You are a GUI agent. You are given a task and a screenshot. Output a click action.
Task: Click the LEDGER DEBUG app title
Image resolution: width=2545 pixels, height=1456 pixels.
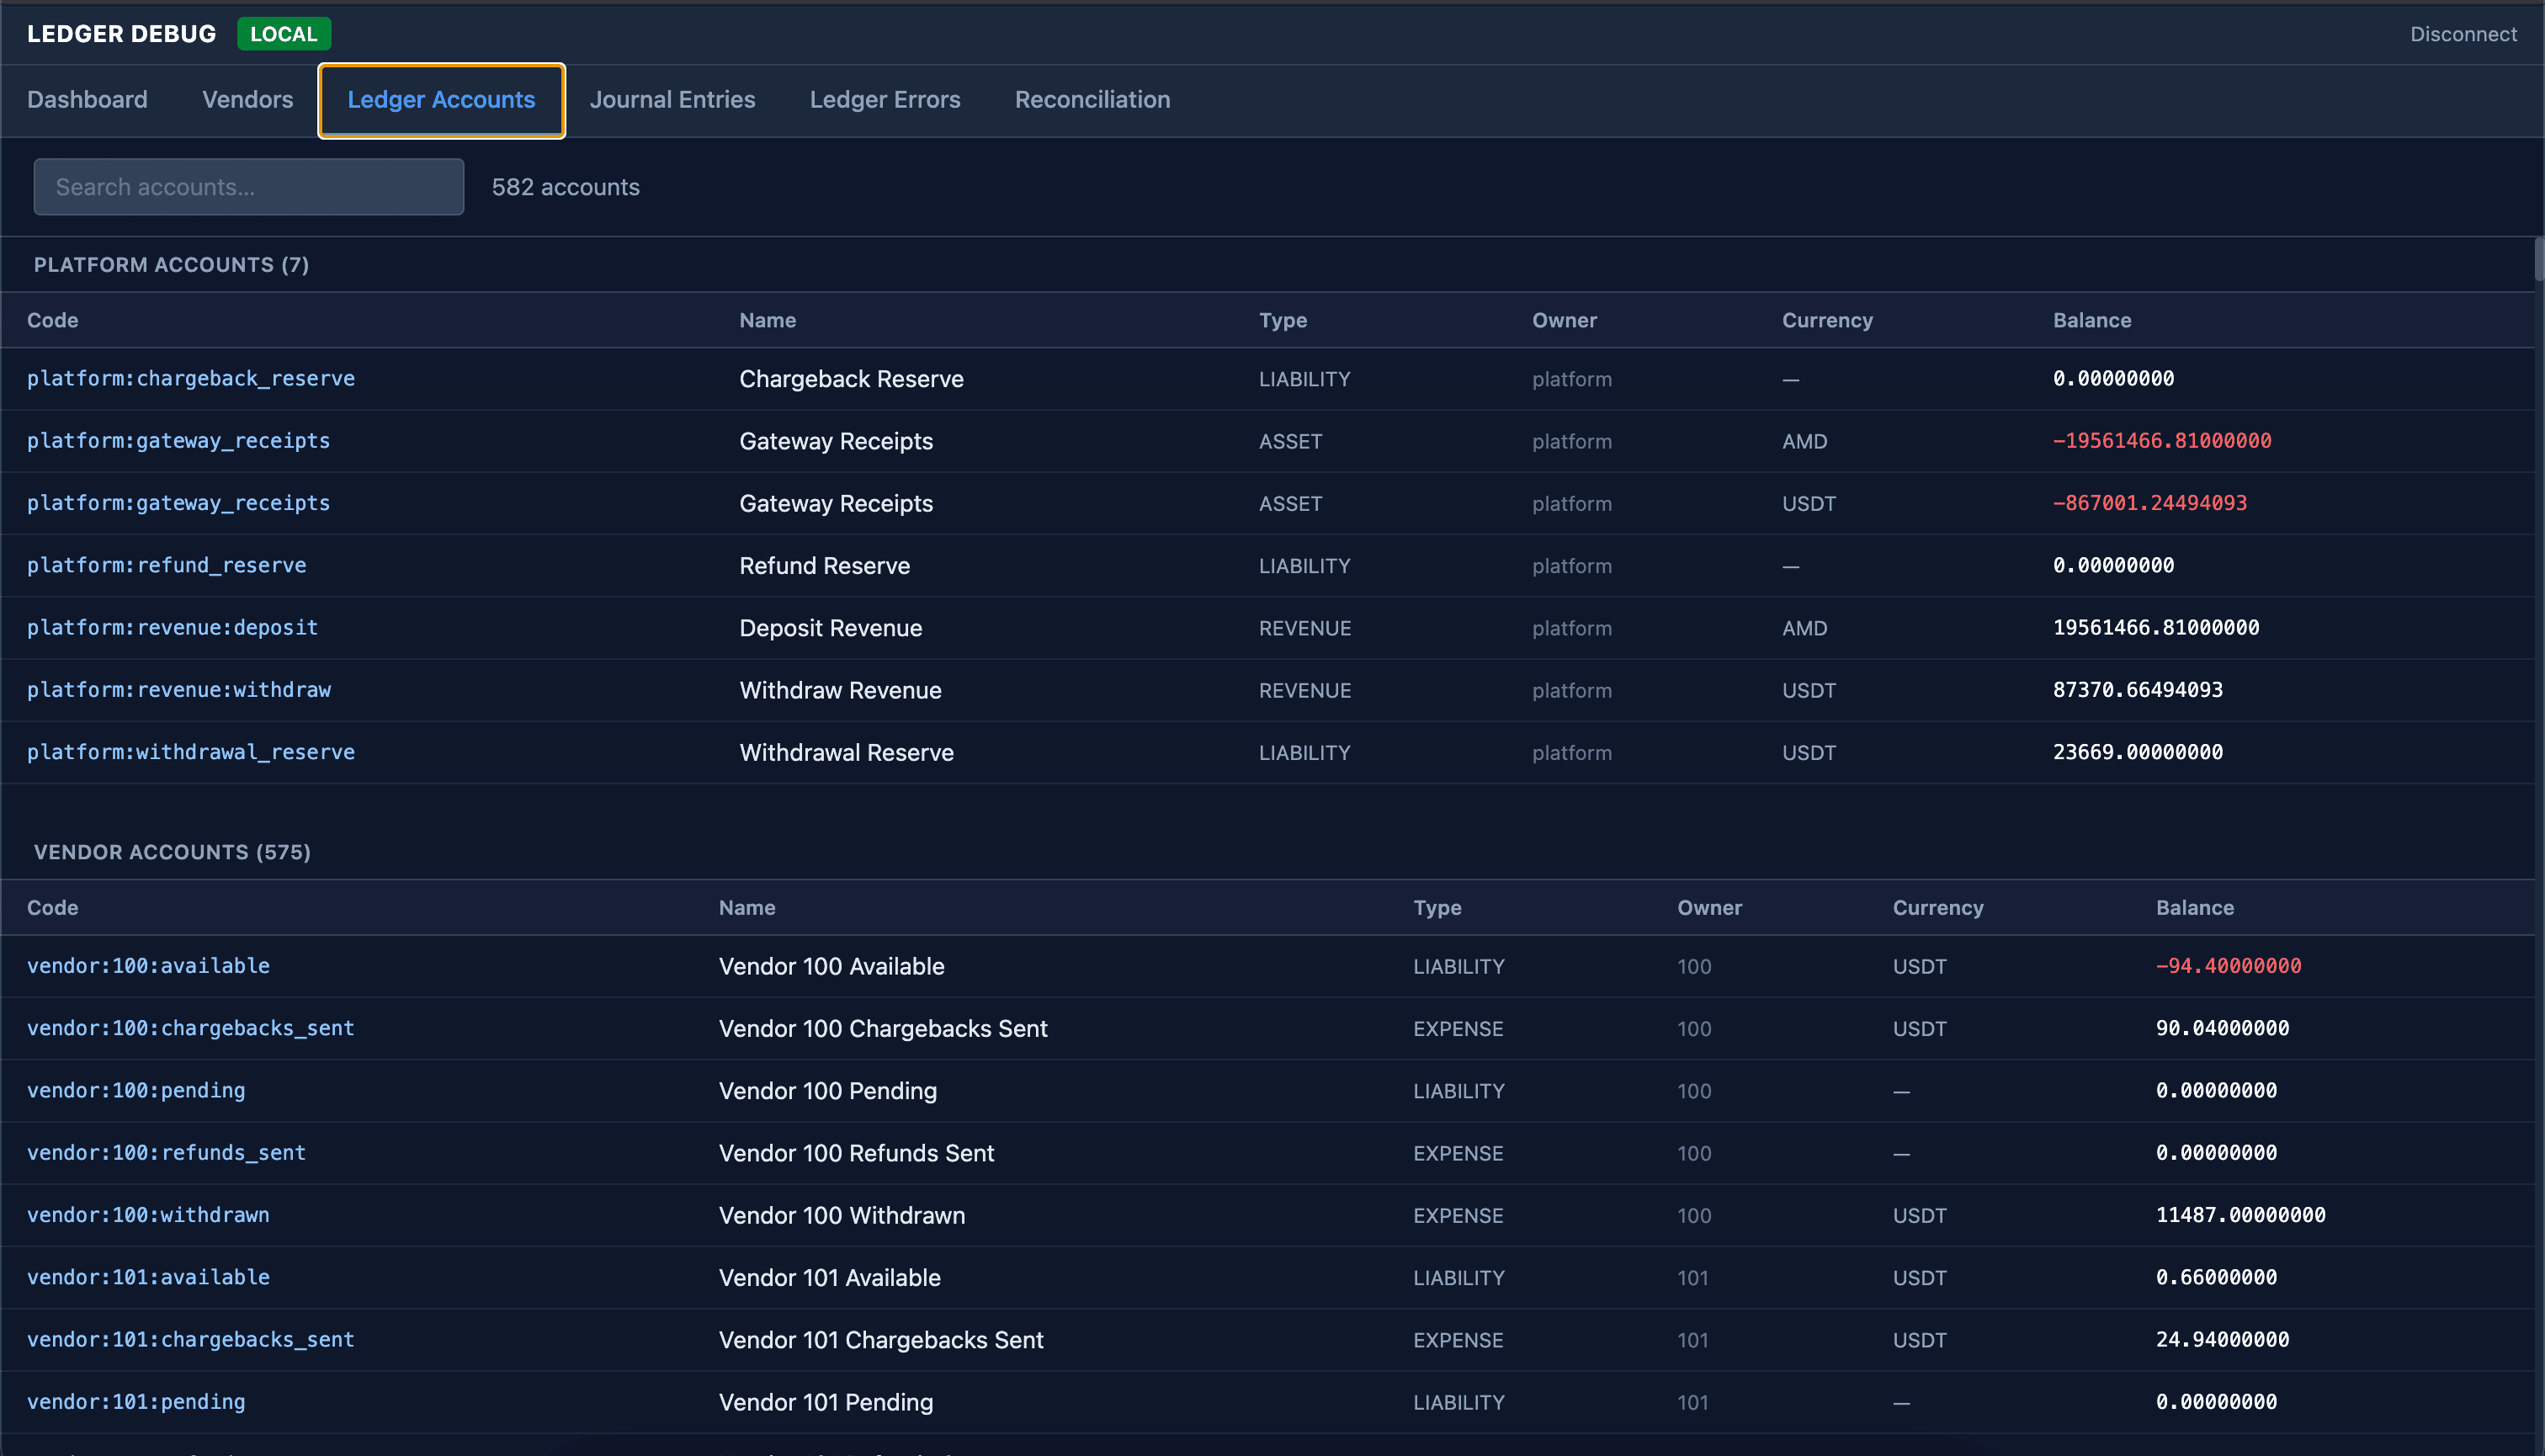pyautogui.click(x=121, y=34)
